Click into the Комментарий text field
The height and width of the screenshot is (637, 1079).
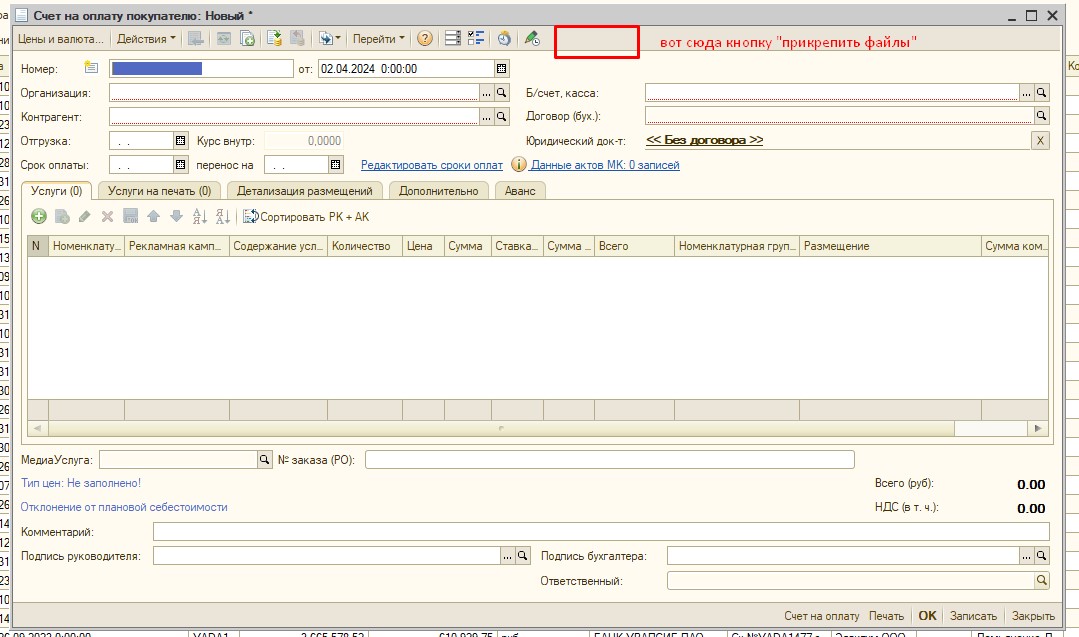tap(600, 531)
